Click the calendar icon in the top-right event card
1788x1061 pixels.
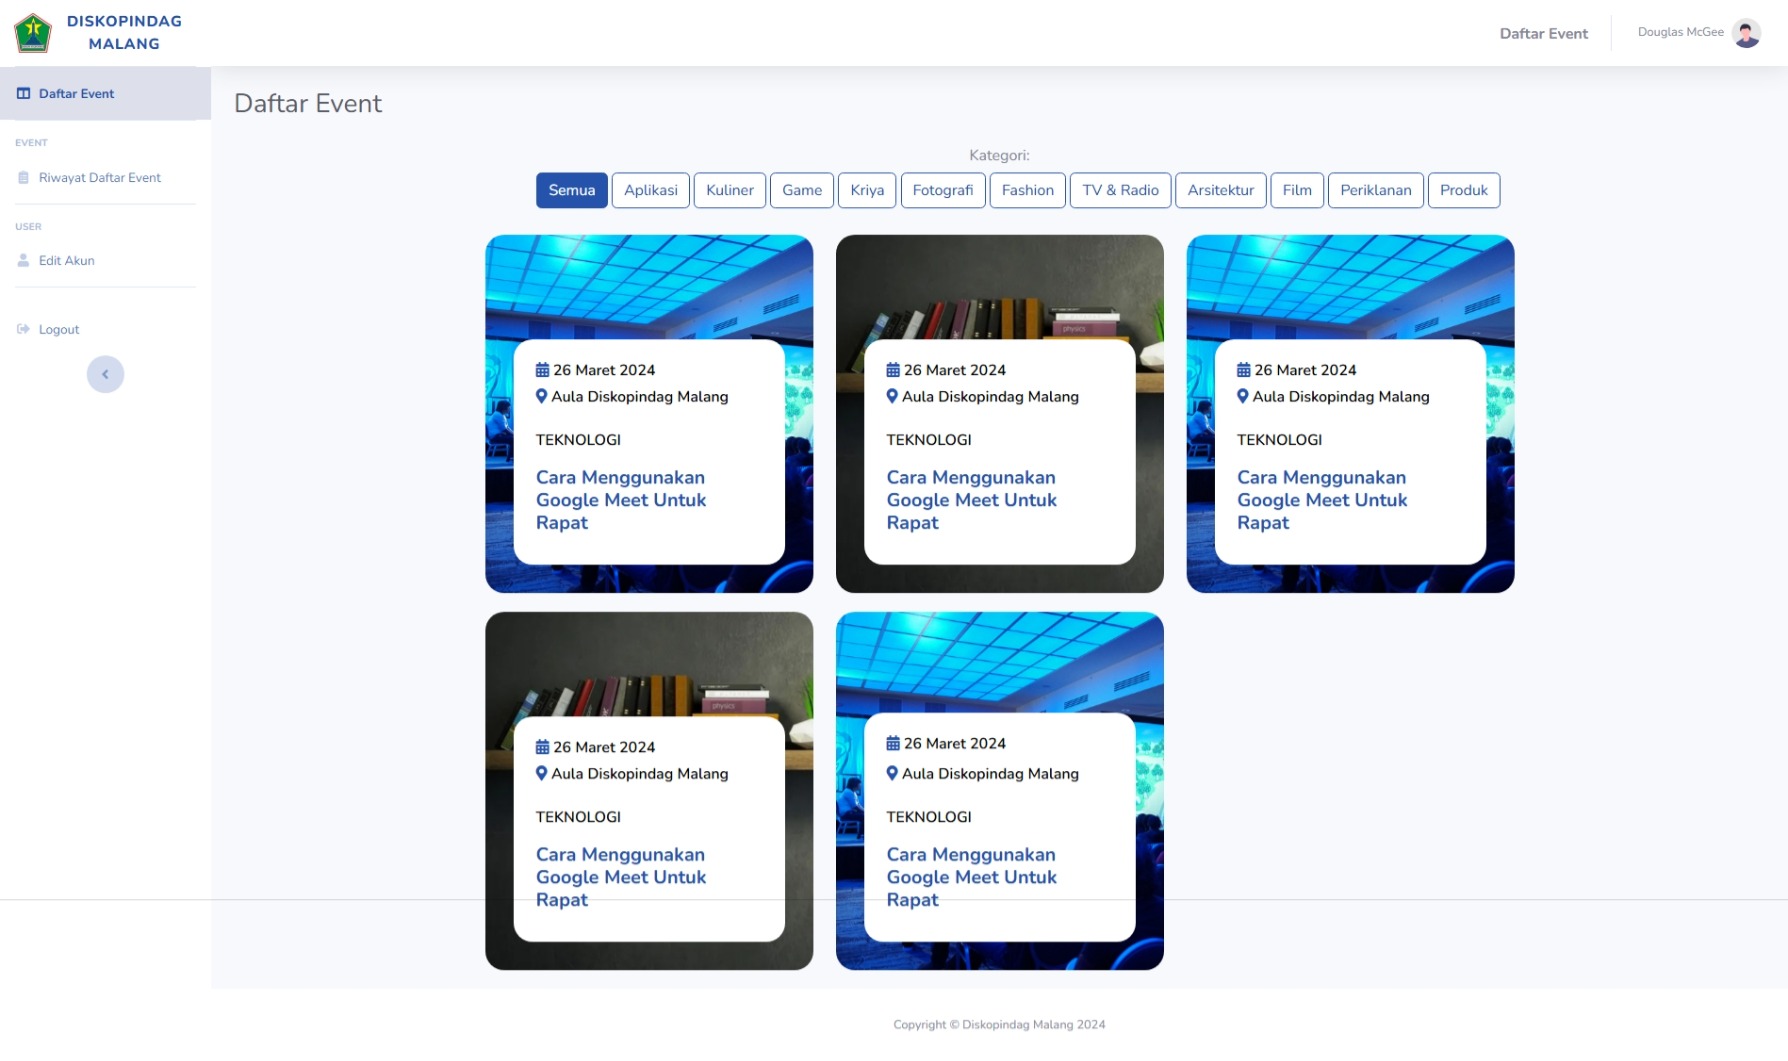pyautogui.click(x=1244, y=370)
